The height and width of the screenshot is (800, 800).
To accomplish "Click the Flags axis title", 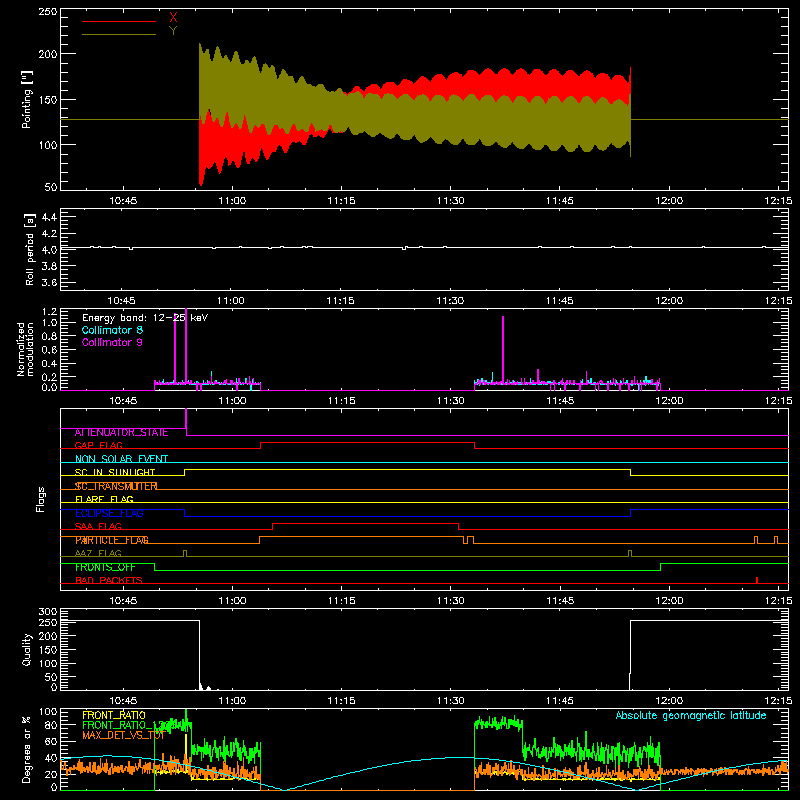I will click(40, 499).
